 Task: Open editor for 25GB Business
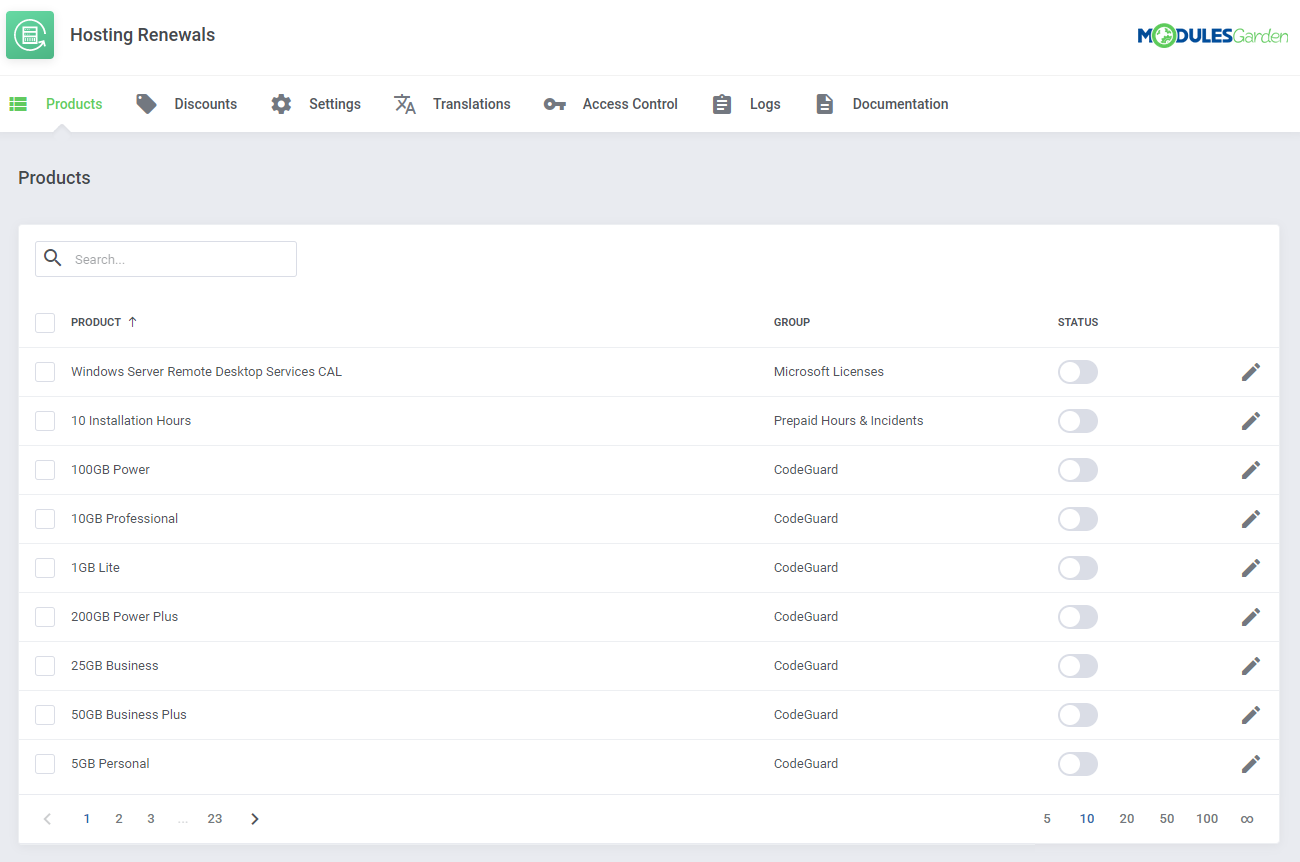[x=1251, y=666]
